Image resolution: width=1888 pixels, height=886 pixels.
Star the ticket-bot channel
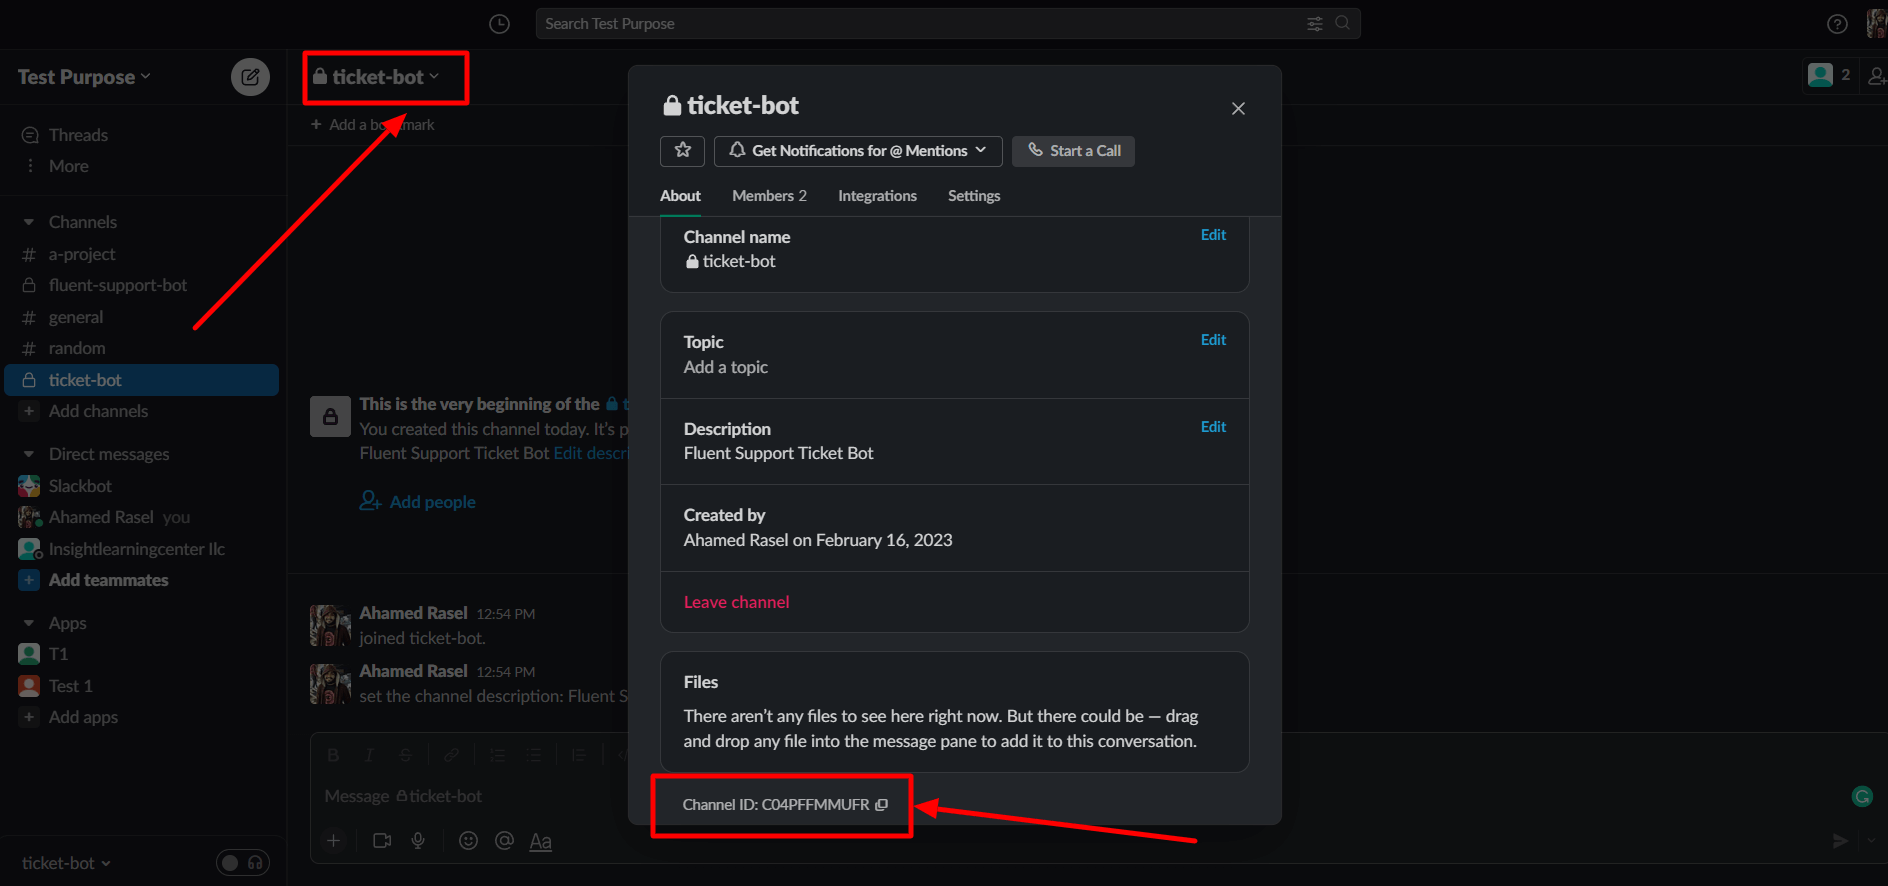coord(683,151)
